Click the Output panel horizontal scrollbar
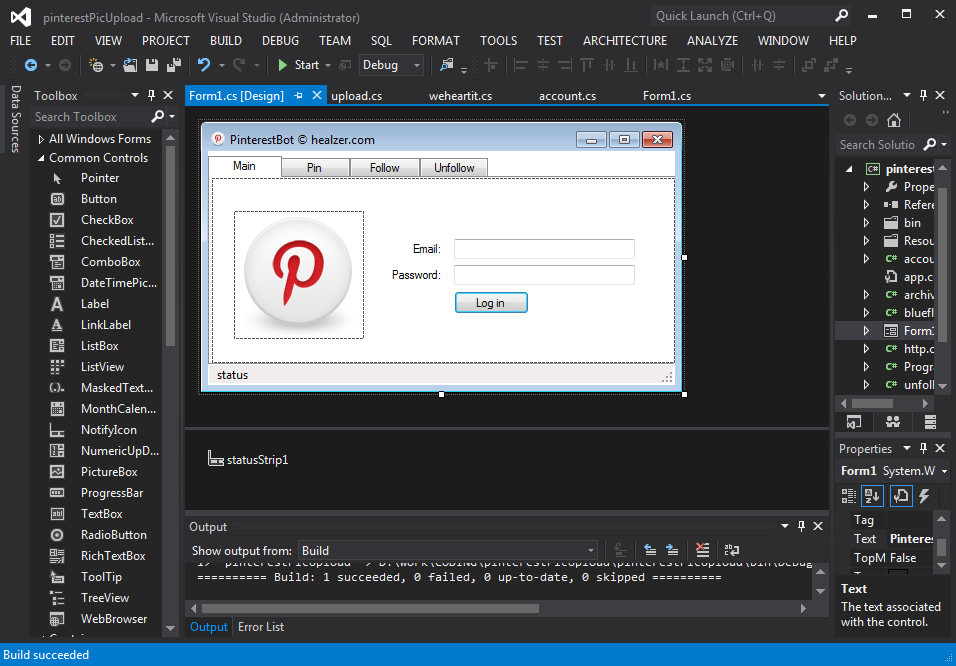Image resolution: width=956 pixels, height=666 pixels. (370, 608)
